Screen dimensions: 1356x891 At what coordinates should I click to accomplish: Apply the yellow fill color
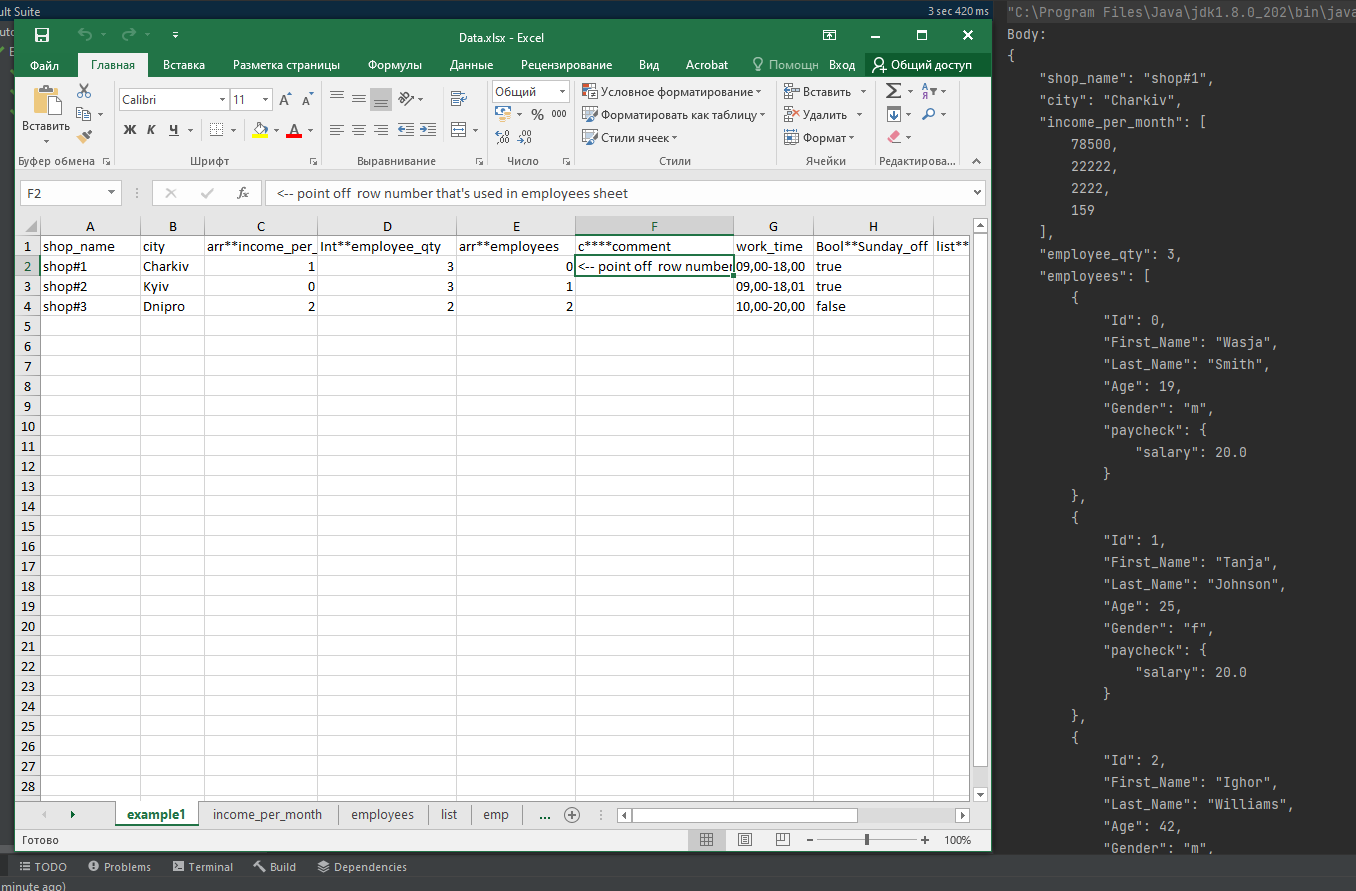tap(260, 130)
